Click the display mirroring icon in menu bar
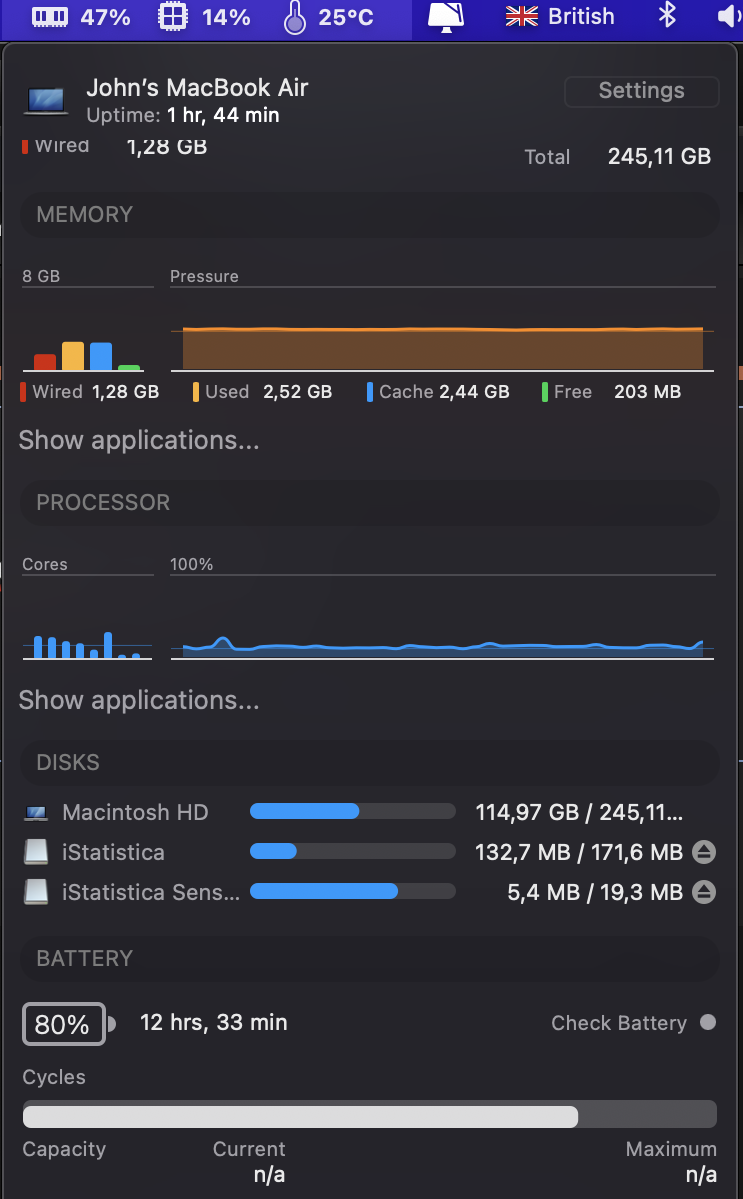 click(446, 16)
